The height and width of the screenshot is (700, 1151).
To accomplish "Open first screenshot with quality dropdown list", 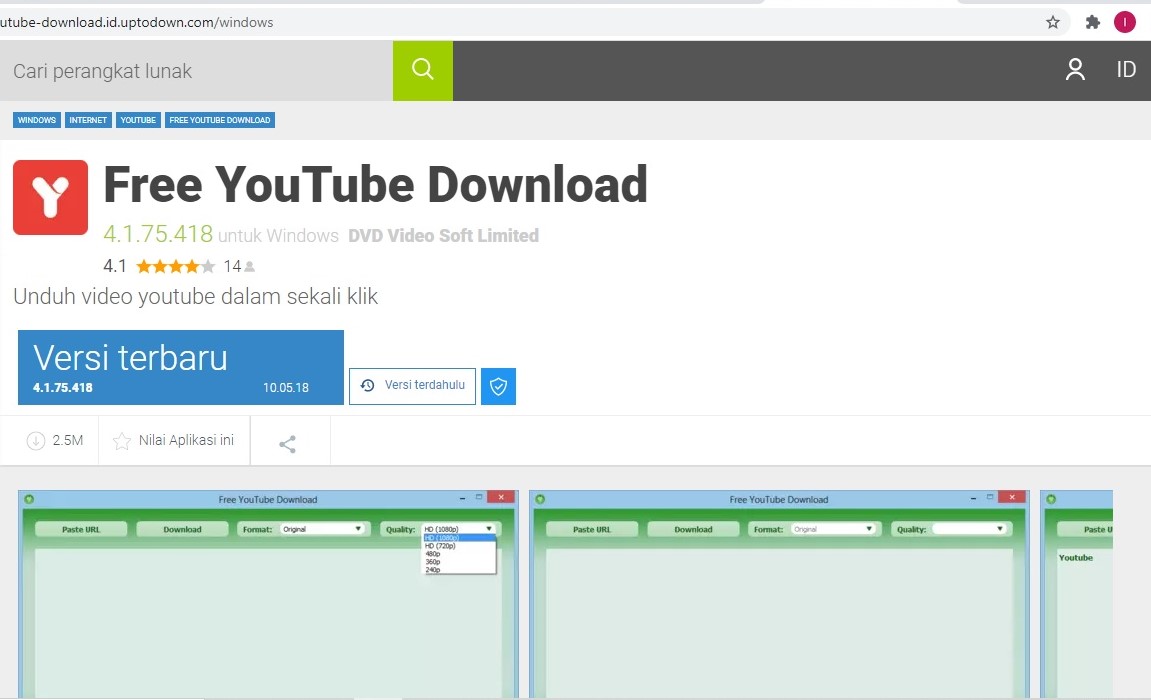I will (x=269, y=594).
